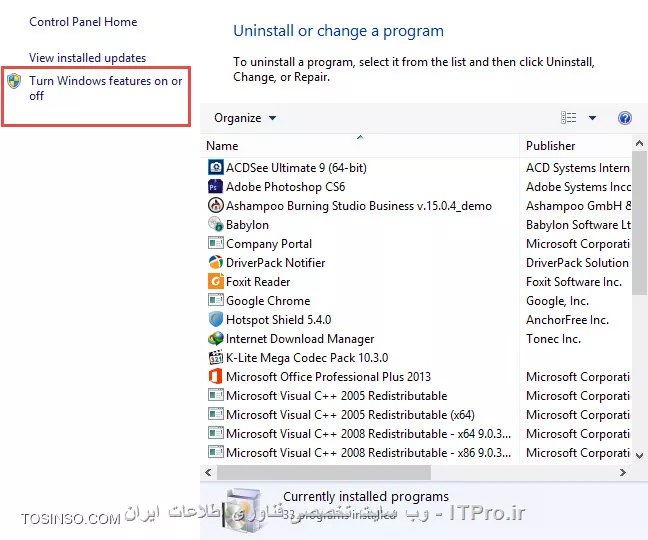The image size is (648, 540).
Task: Click the Currently installed programs details icon
Action: pos(244,511)
